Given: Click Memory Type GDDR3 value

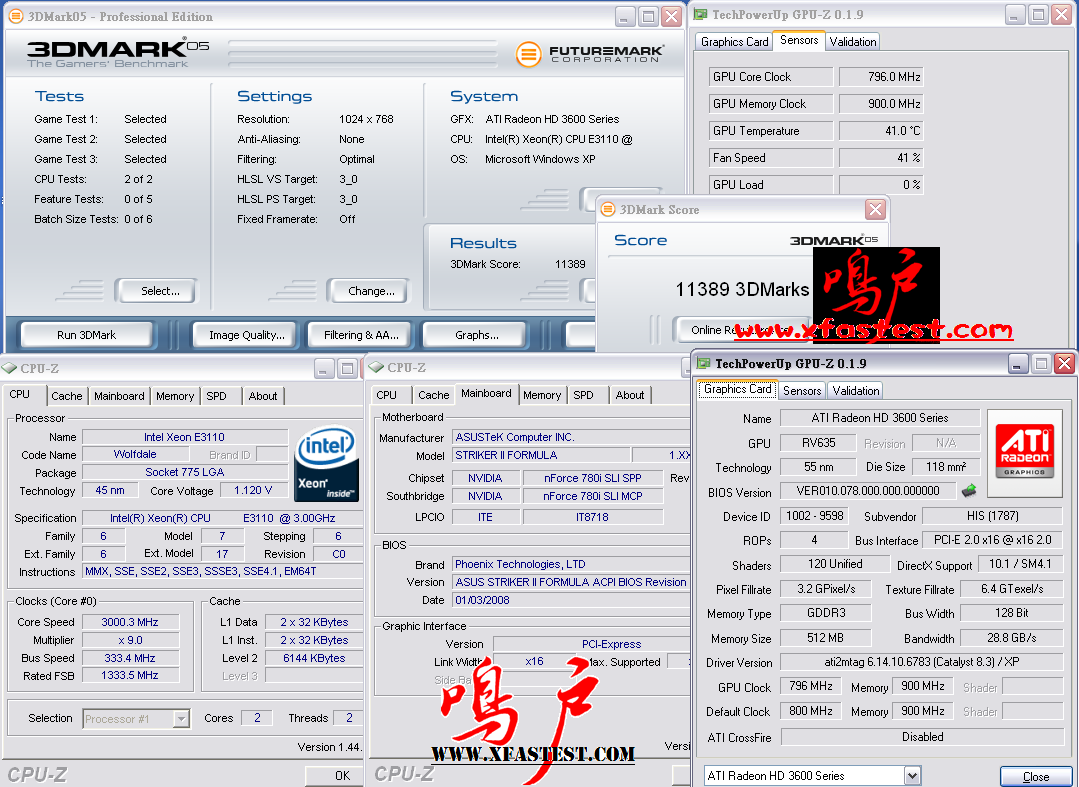Looking at the screenshot, I should point(826,612).
